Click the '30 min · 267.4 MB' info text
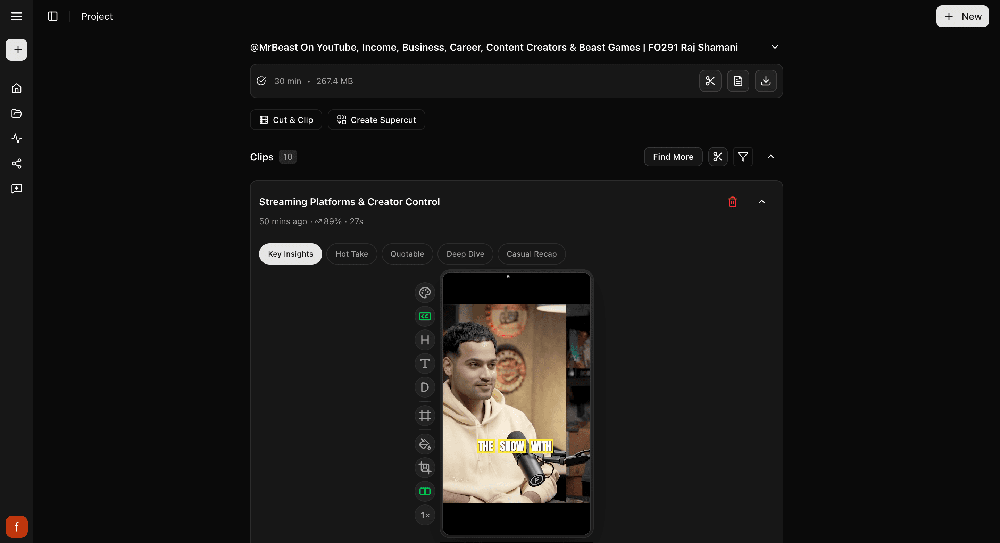 coord(313,81)
